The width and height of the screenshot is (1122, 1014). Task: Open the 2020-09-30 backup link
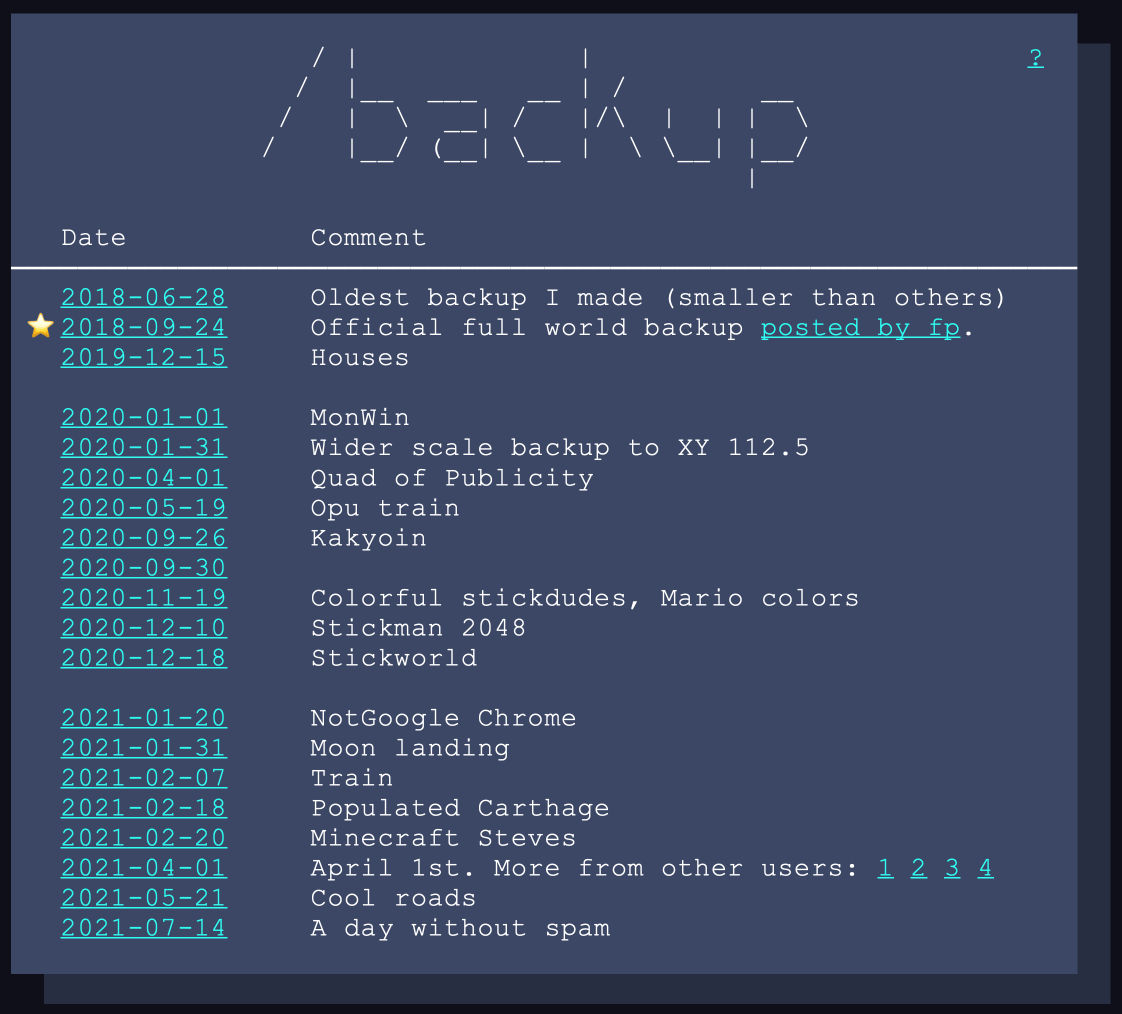coord(143,568)
